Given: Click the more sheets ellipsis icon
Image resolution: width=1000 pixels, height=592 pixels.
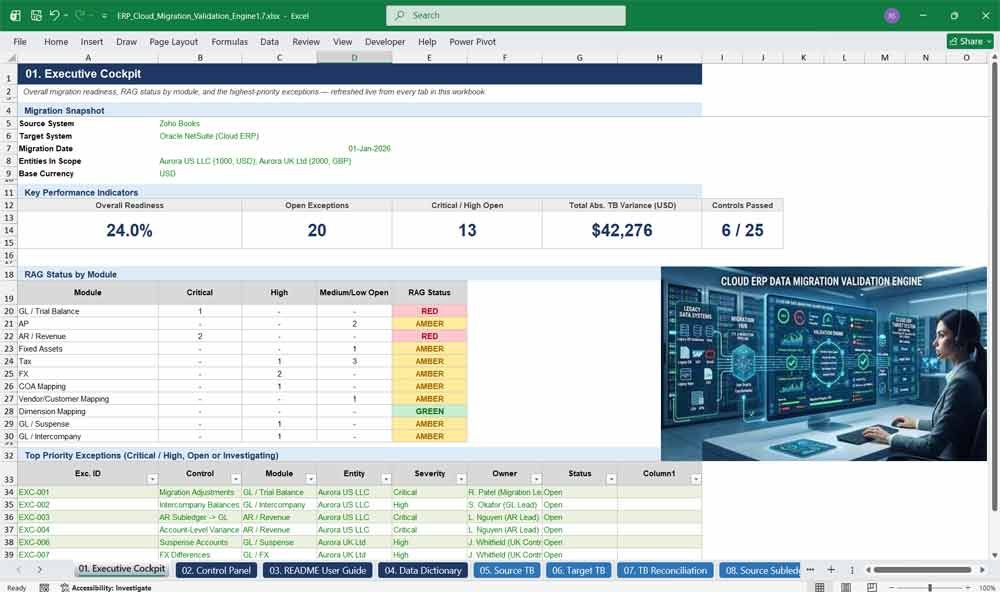Looking at the screenshot, I should click(810, 570).
